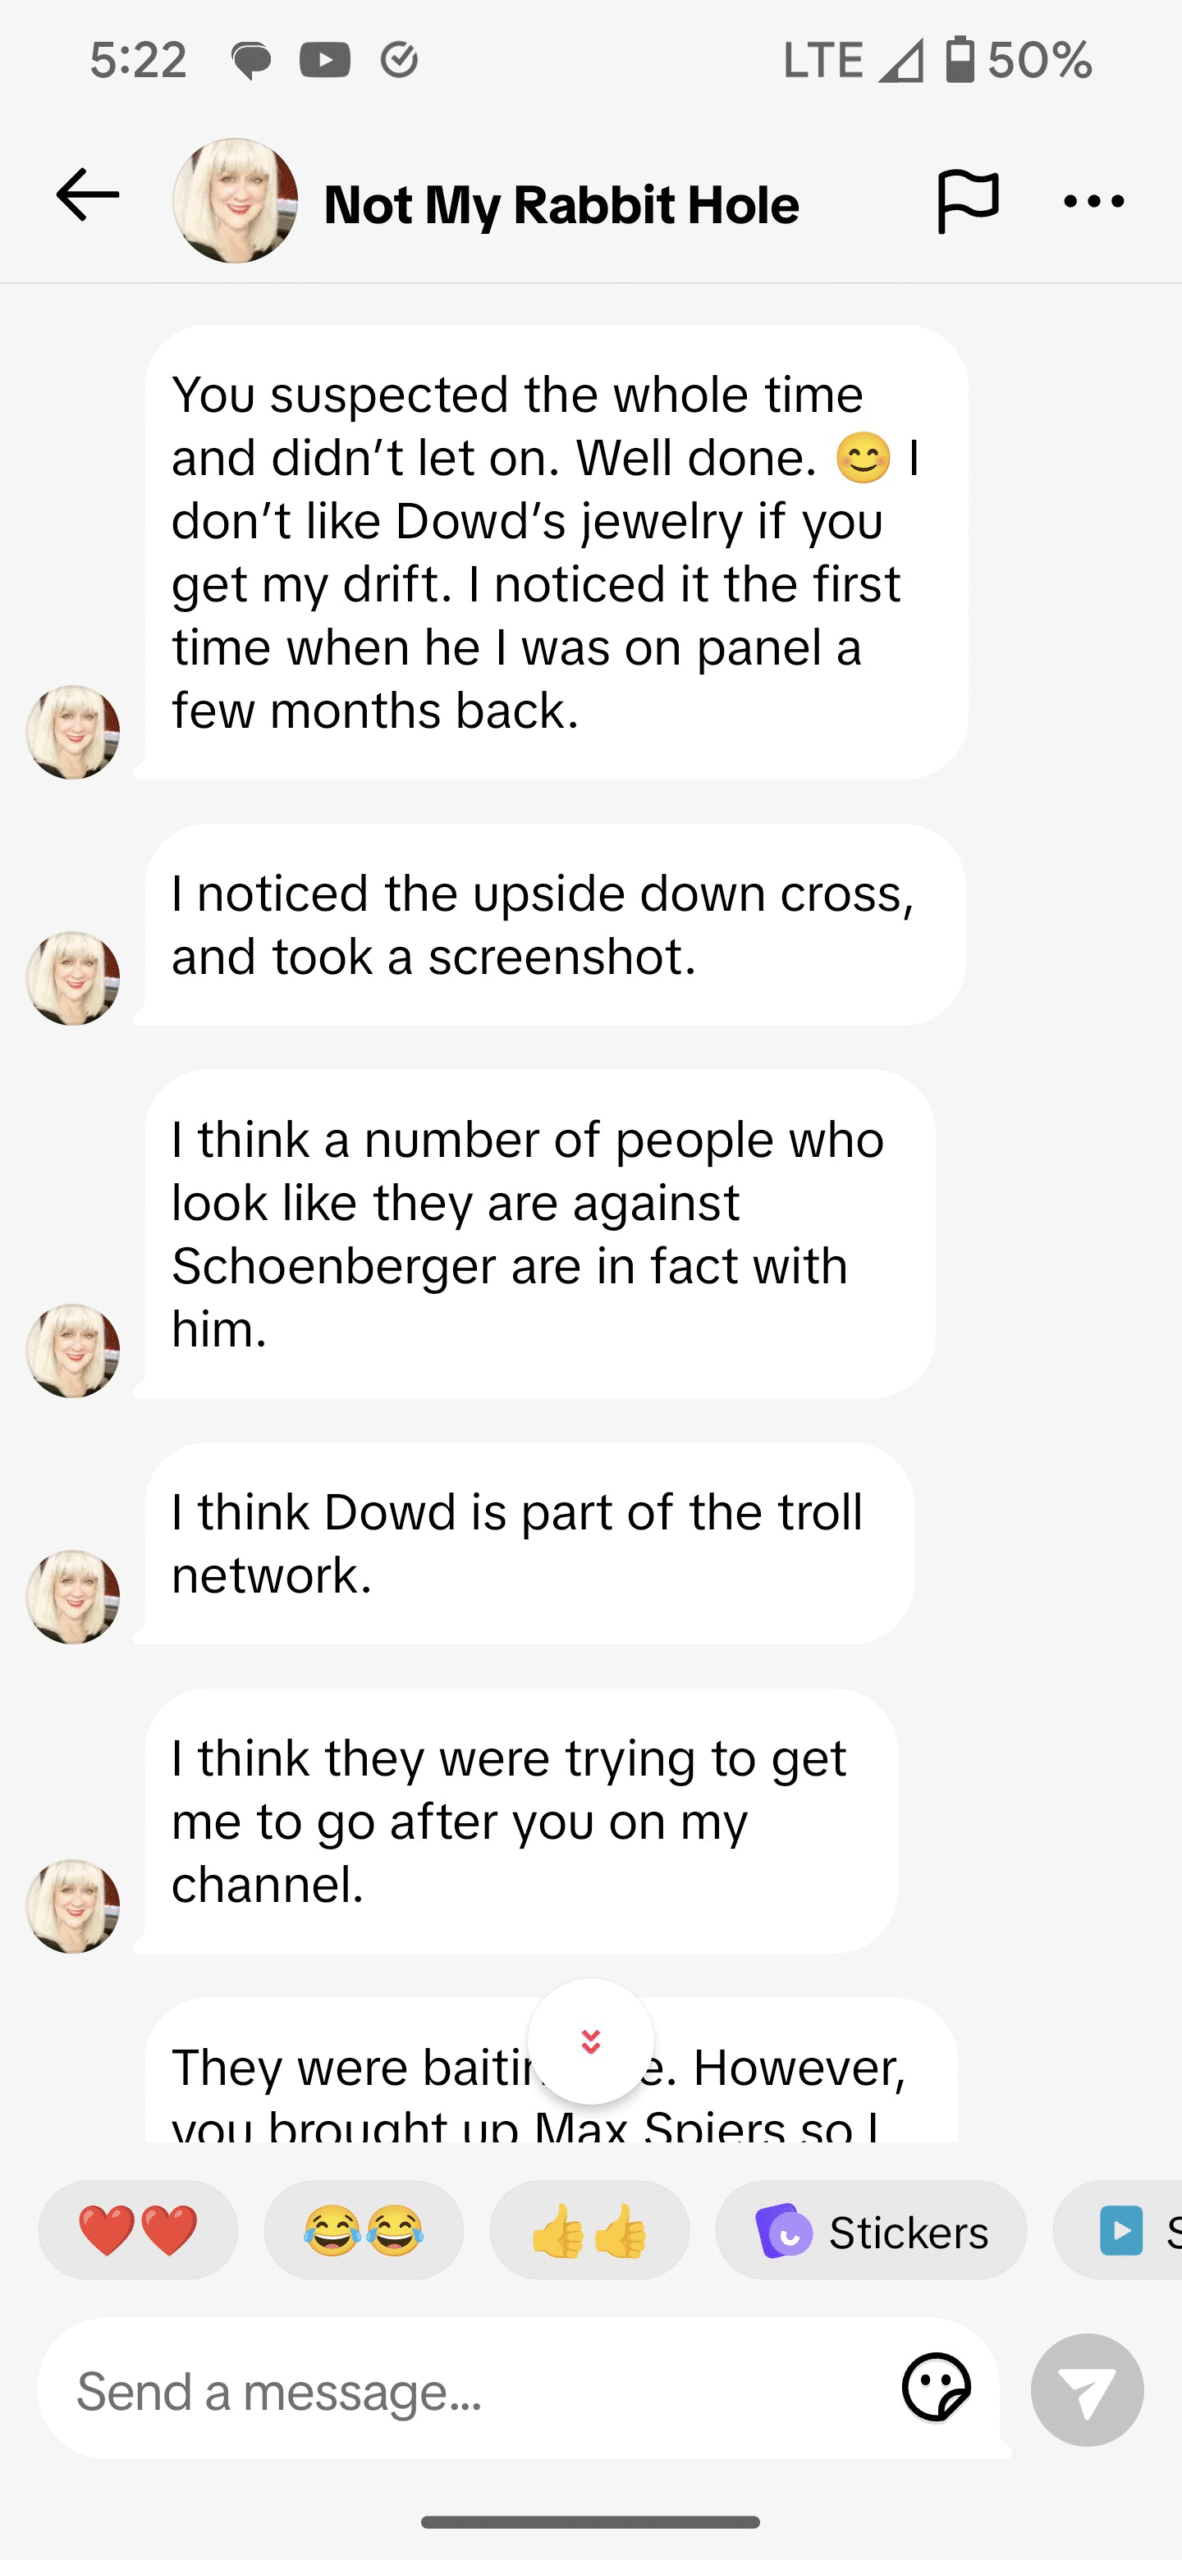
Task: Send the double red hearts reaction
Action: (x=138, y=2231)
